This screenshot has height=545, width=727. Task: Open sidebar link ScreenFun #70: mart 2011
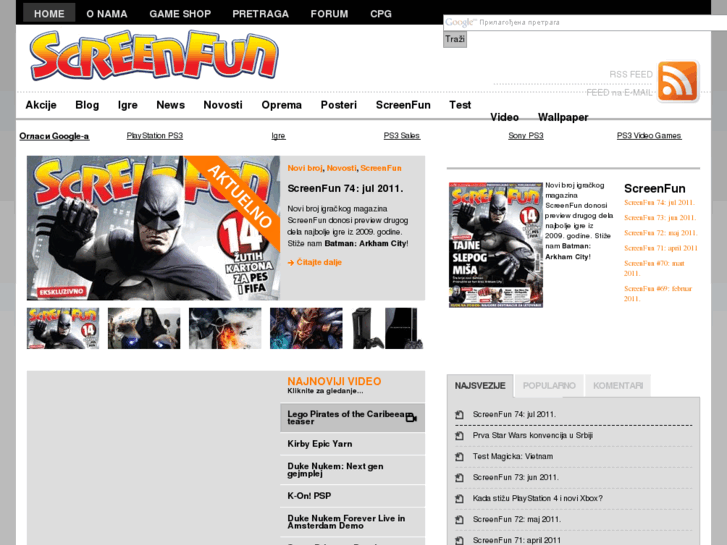[x=654, y=269]
